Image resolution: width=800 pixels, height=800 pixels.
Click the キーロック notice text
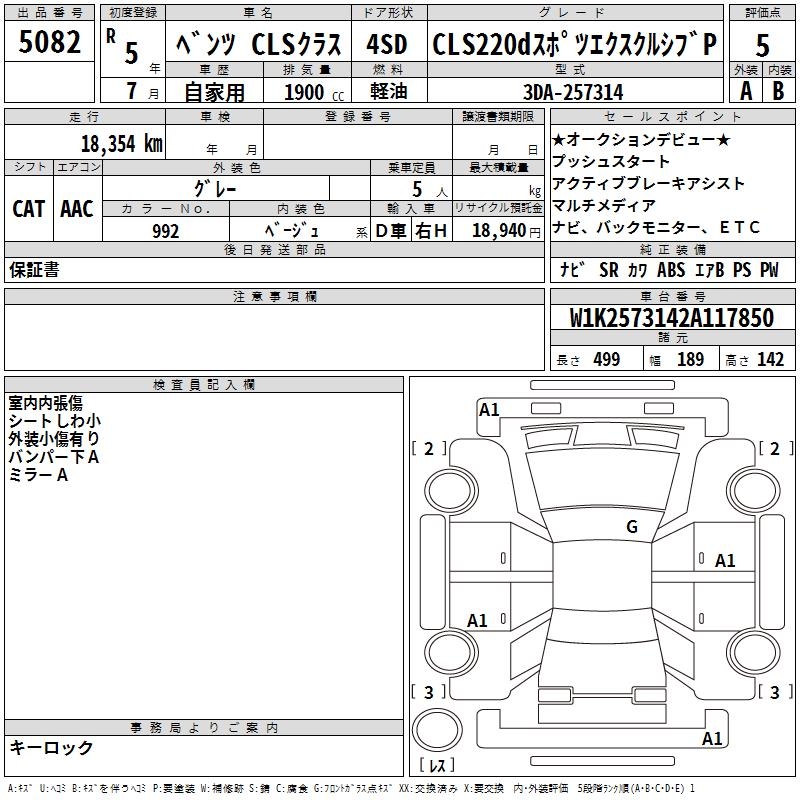point(51,747)
